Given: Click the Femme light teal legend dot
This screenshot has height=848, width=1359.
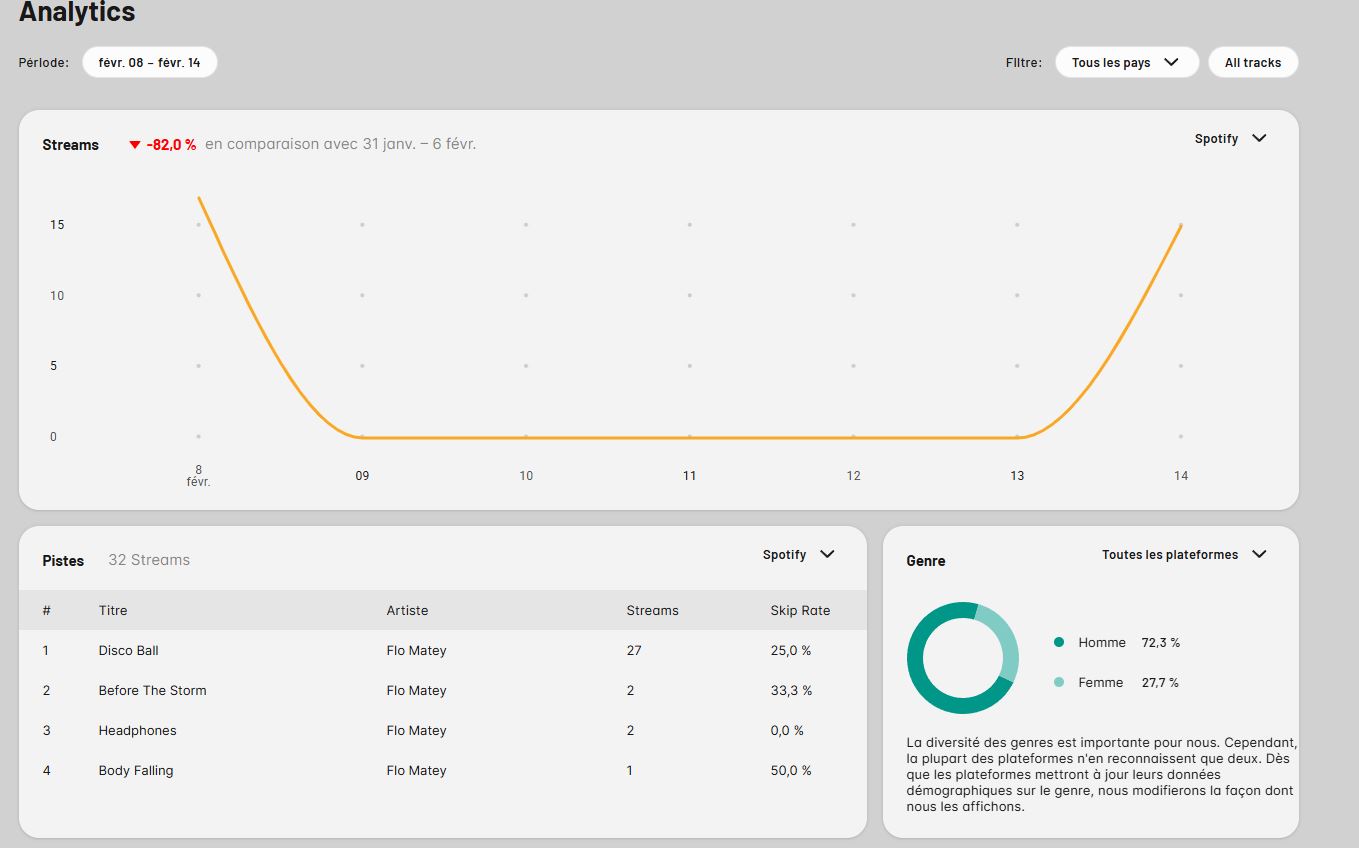Looking at the screenshot, I should click(x=1059, y=683).
